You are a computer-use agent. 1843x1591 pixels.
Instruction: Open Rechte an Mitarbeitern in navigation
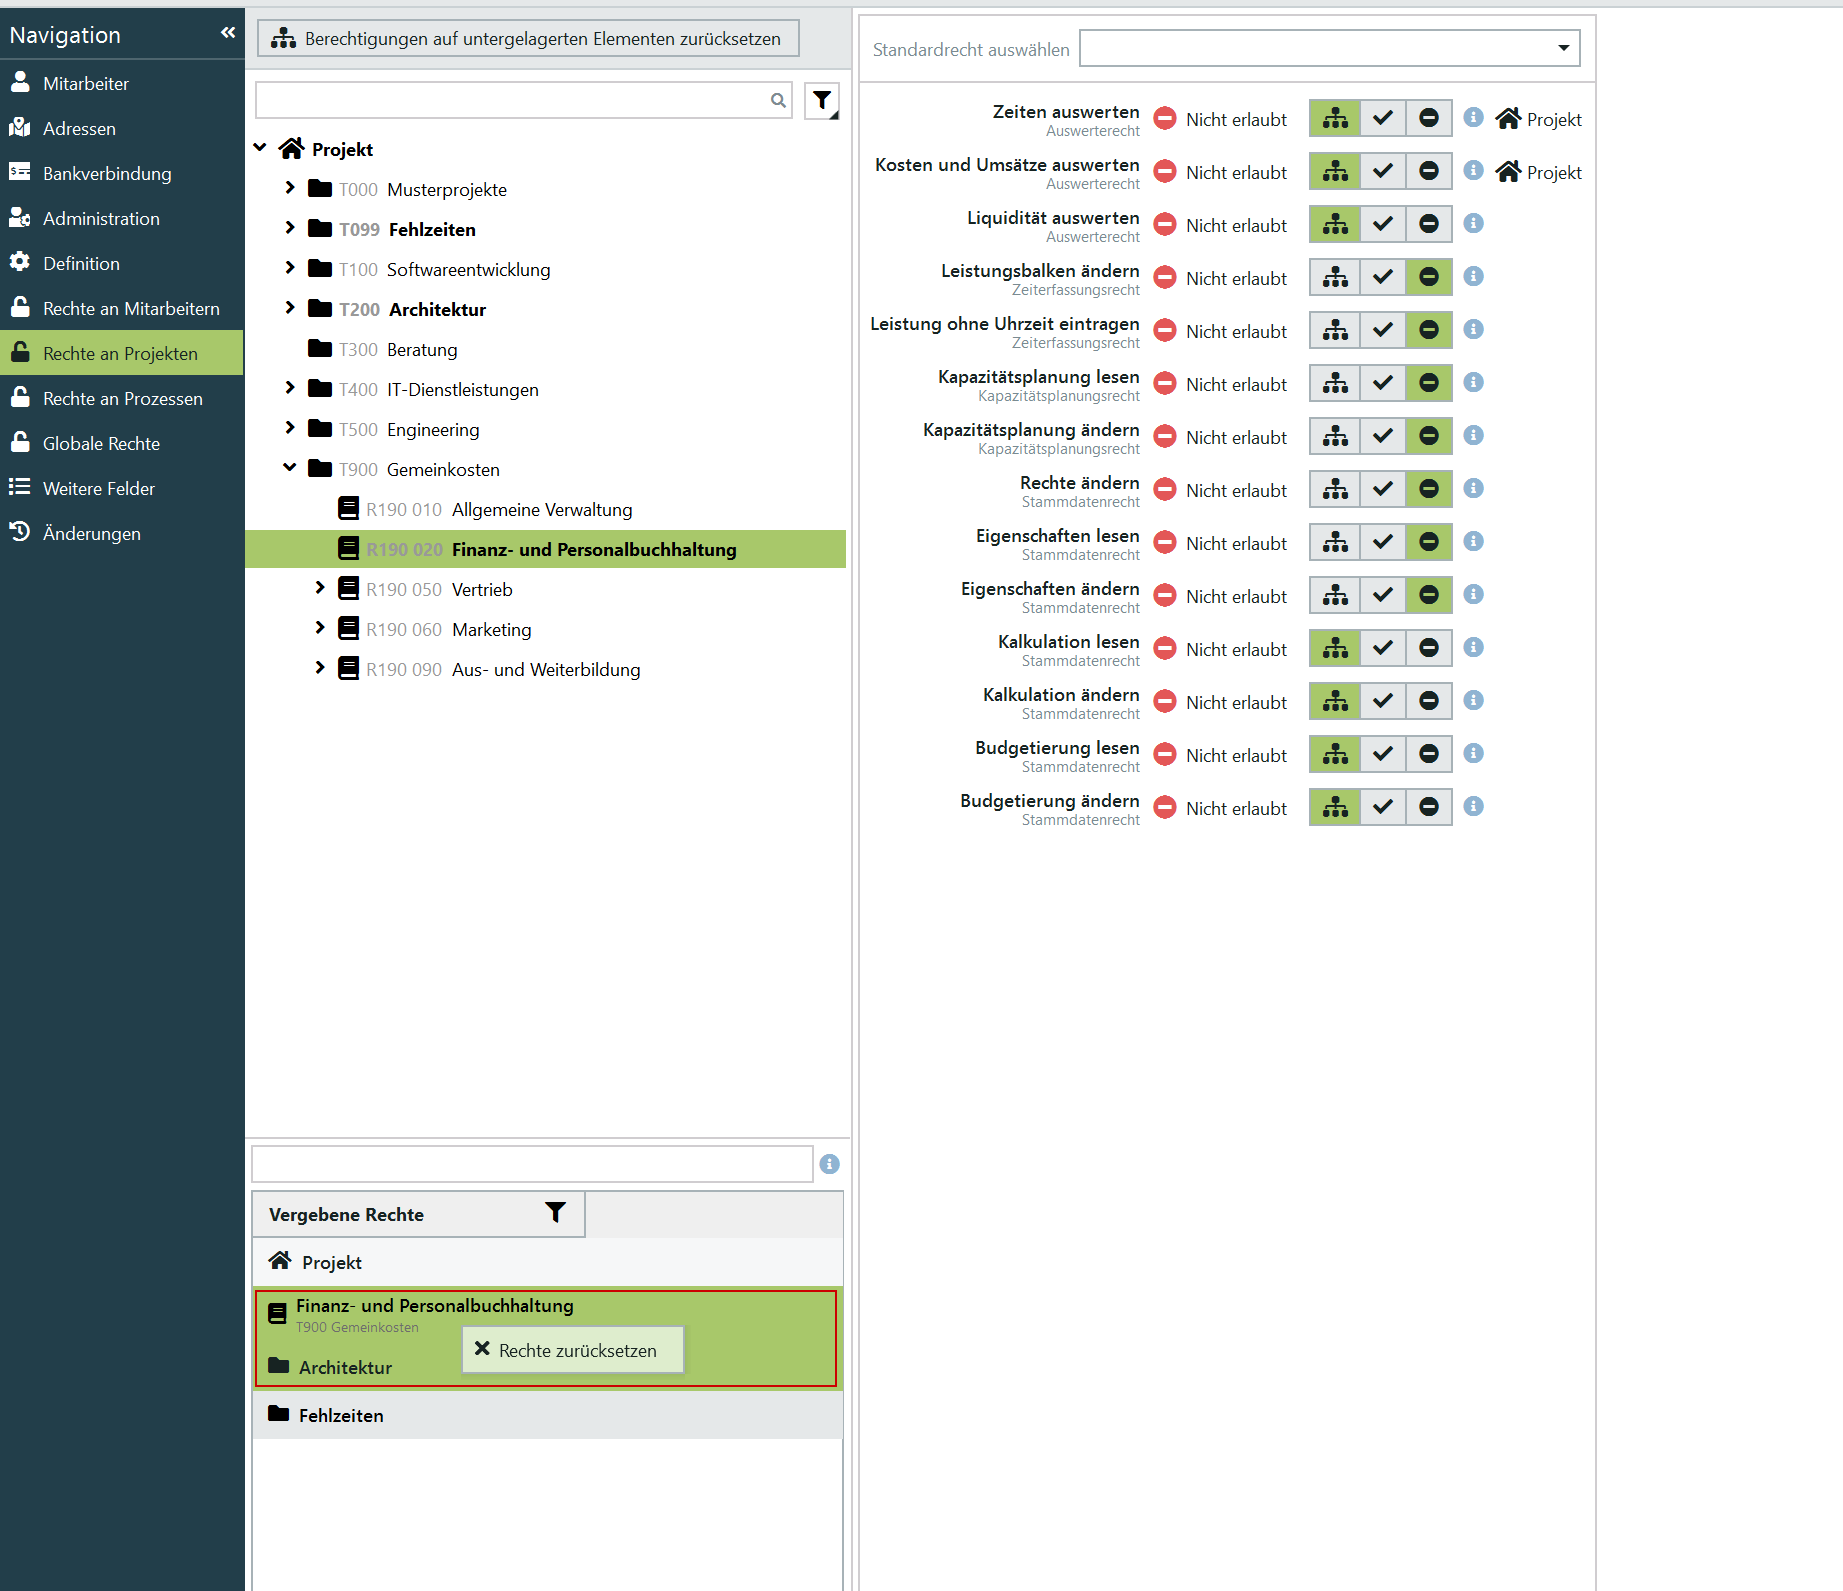point(131,308)
